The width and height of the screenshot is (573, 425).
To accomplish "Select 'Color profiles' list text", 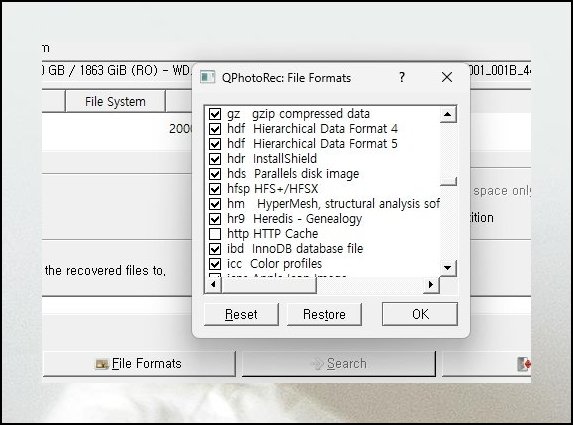I will 286,263.
